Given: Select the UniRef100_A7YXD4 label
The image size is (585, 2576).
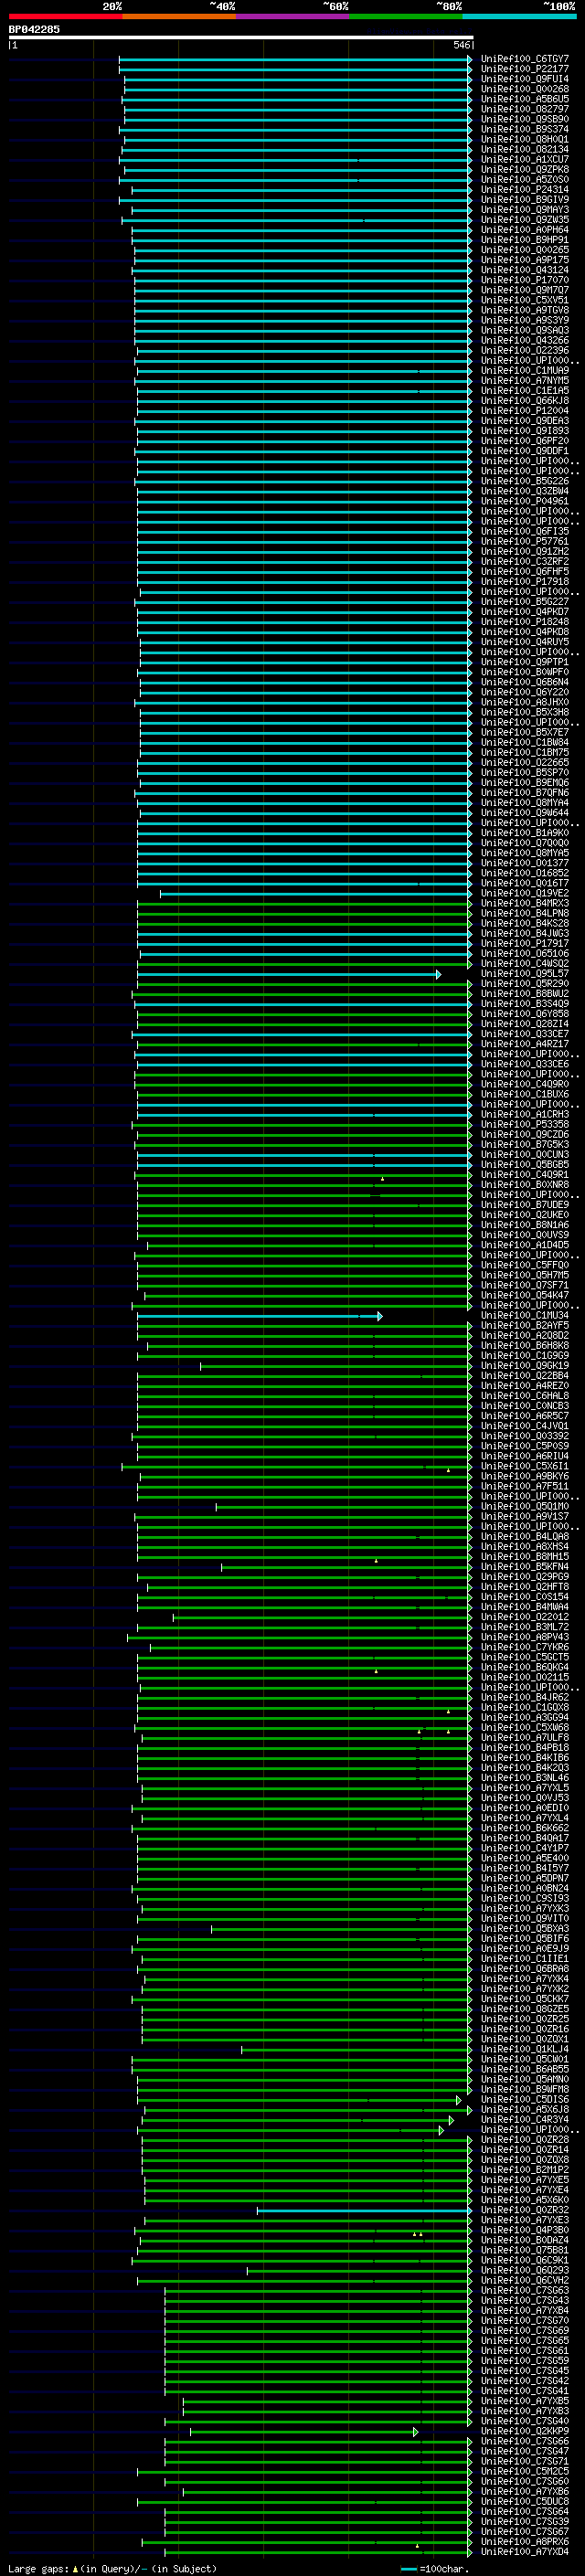Looking at the screenshot, I should (525, 2551).
